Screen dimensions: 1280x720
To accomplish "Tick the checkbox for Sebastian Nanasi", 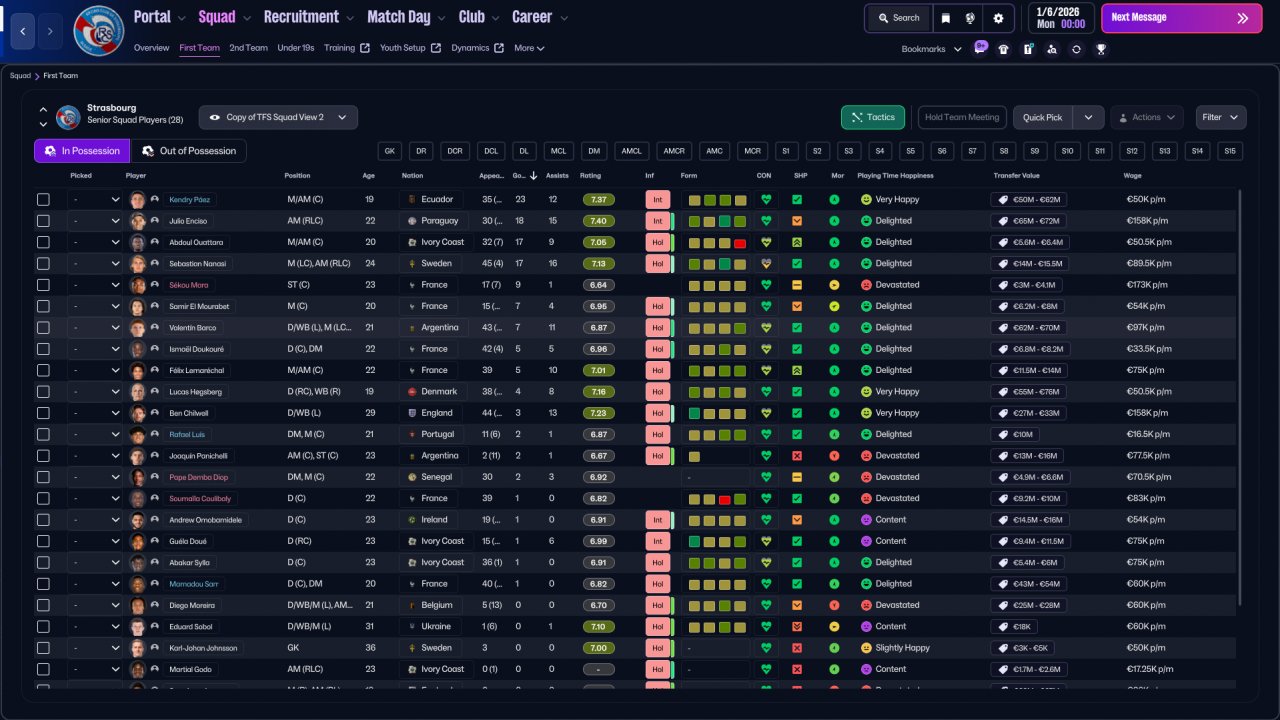I will [x=43, y=264].
